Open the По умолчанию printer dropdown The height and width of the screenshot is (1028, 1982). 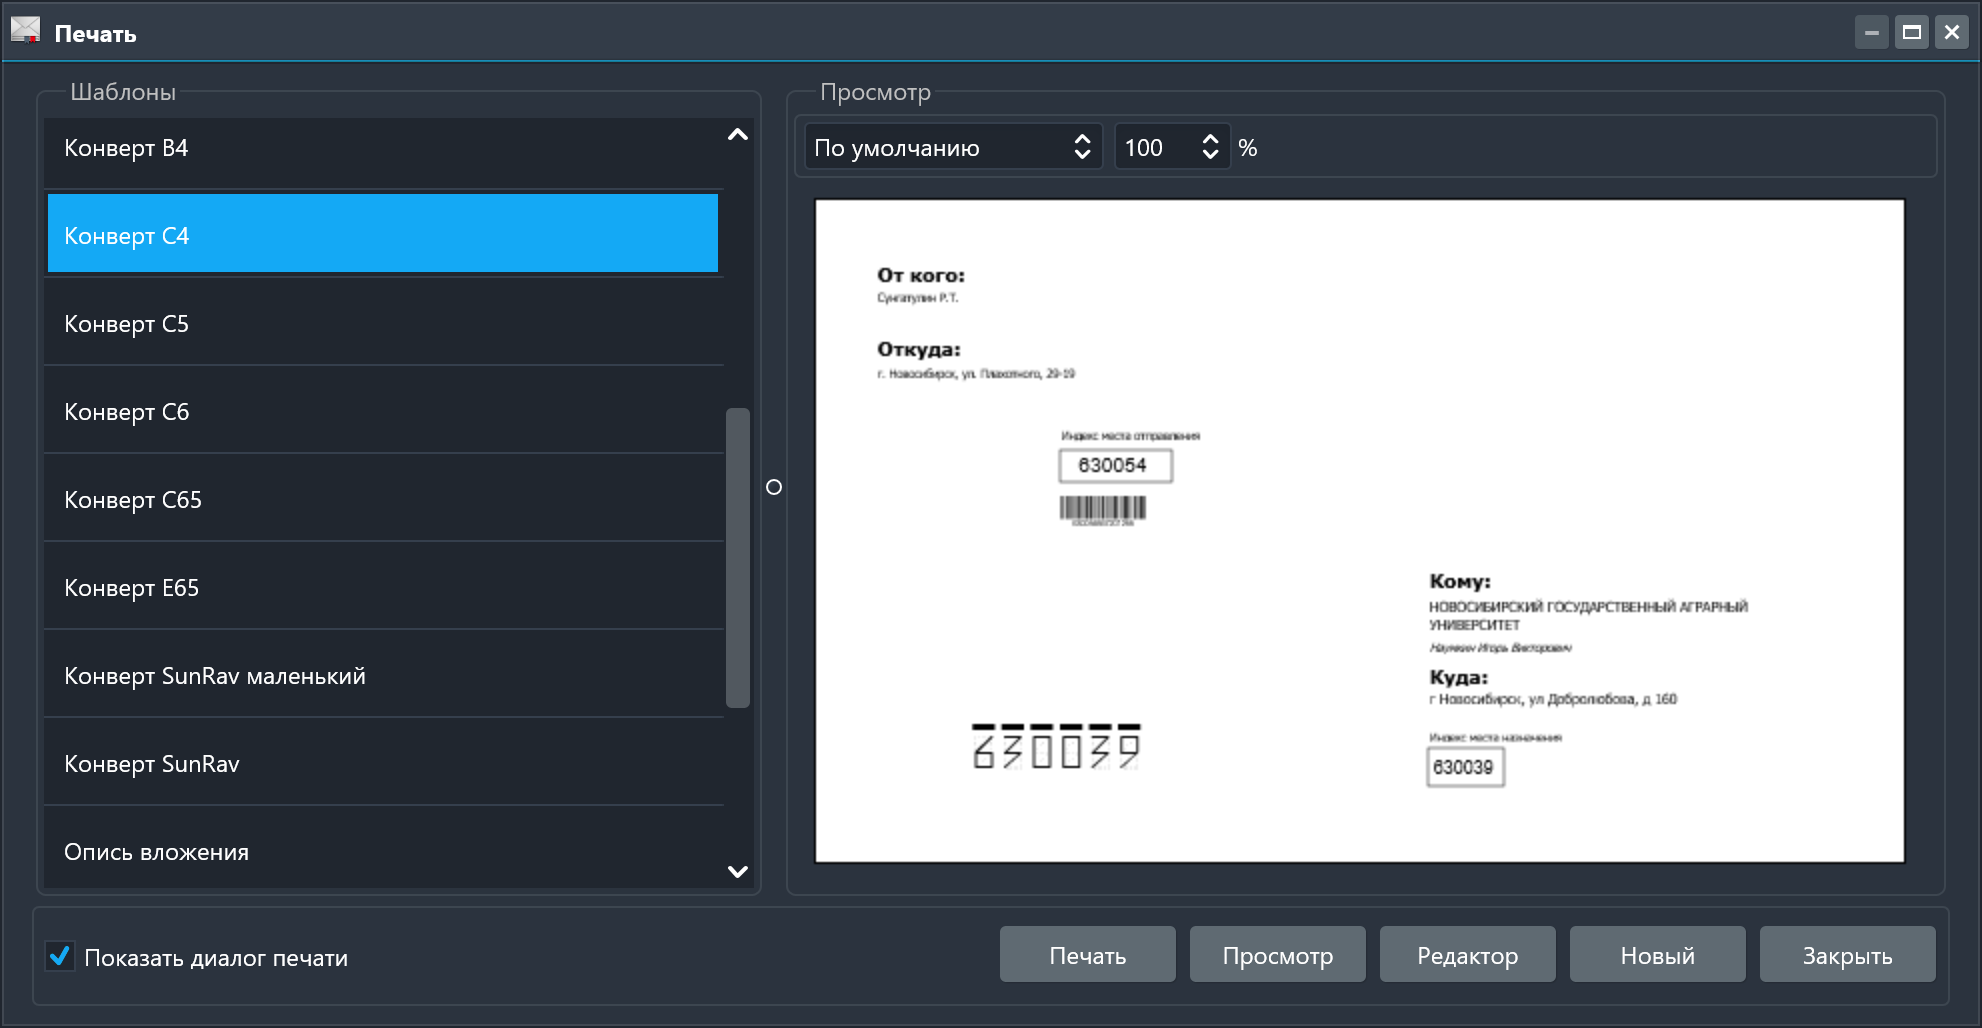point(953,147)
